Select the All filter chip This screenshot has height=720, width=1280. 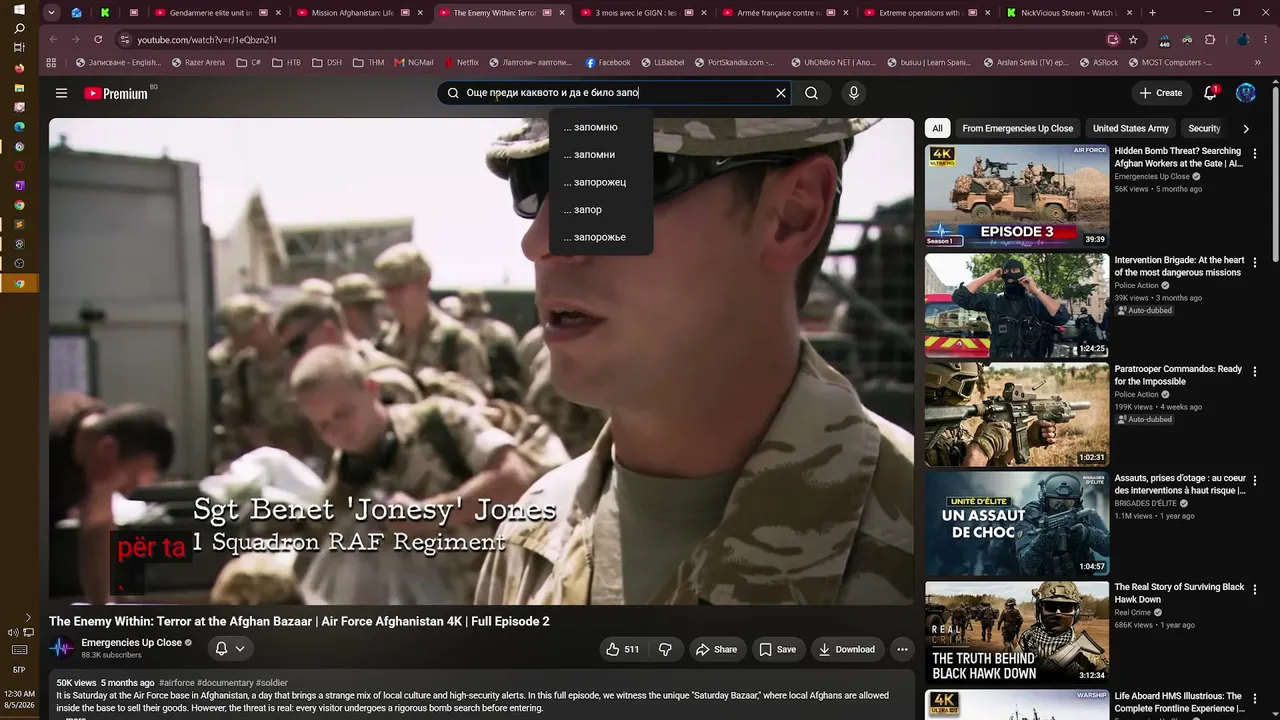[x=937, y=128]
